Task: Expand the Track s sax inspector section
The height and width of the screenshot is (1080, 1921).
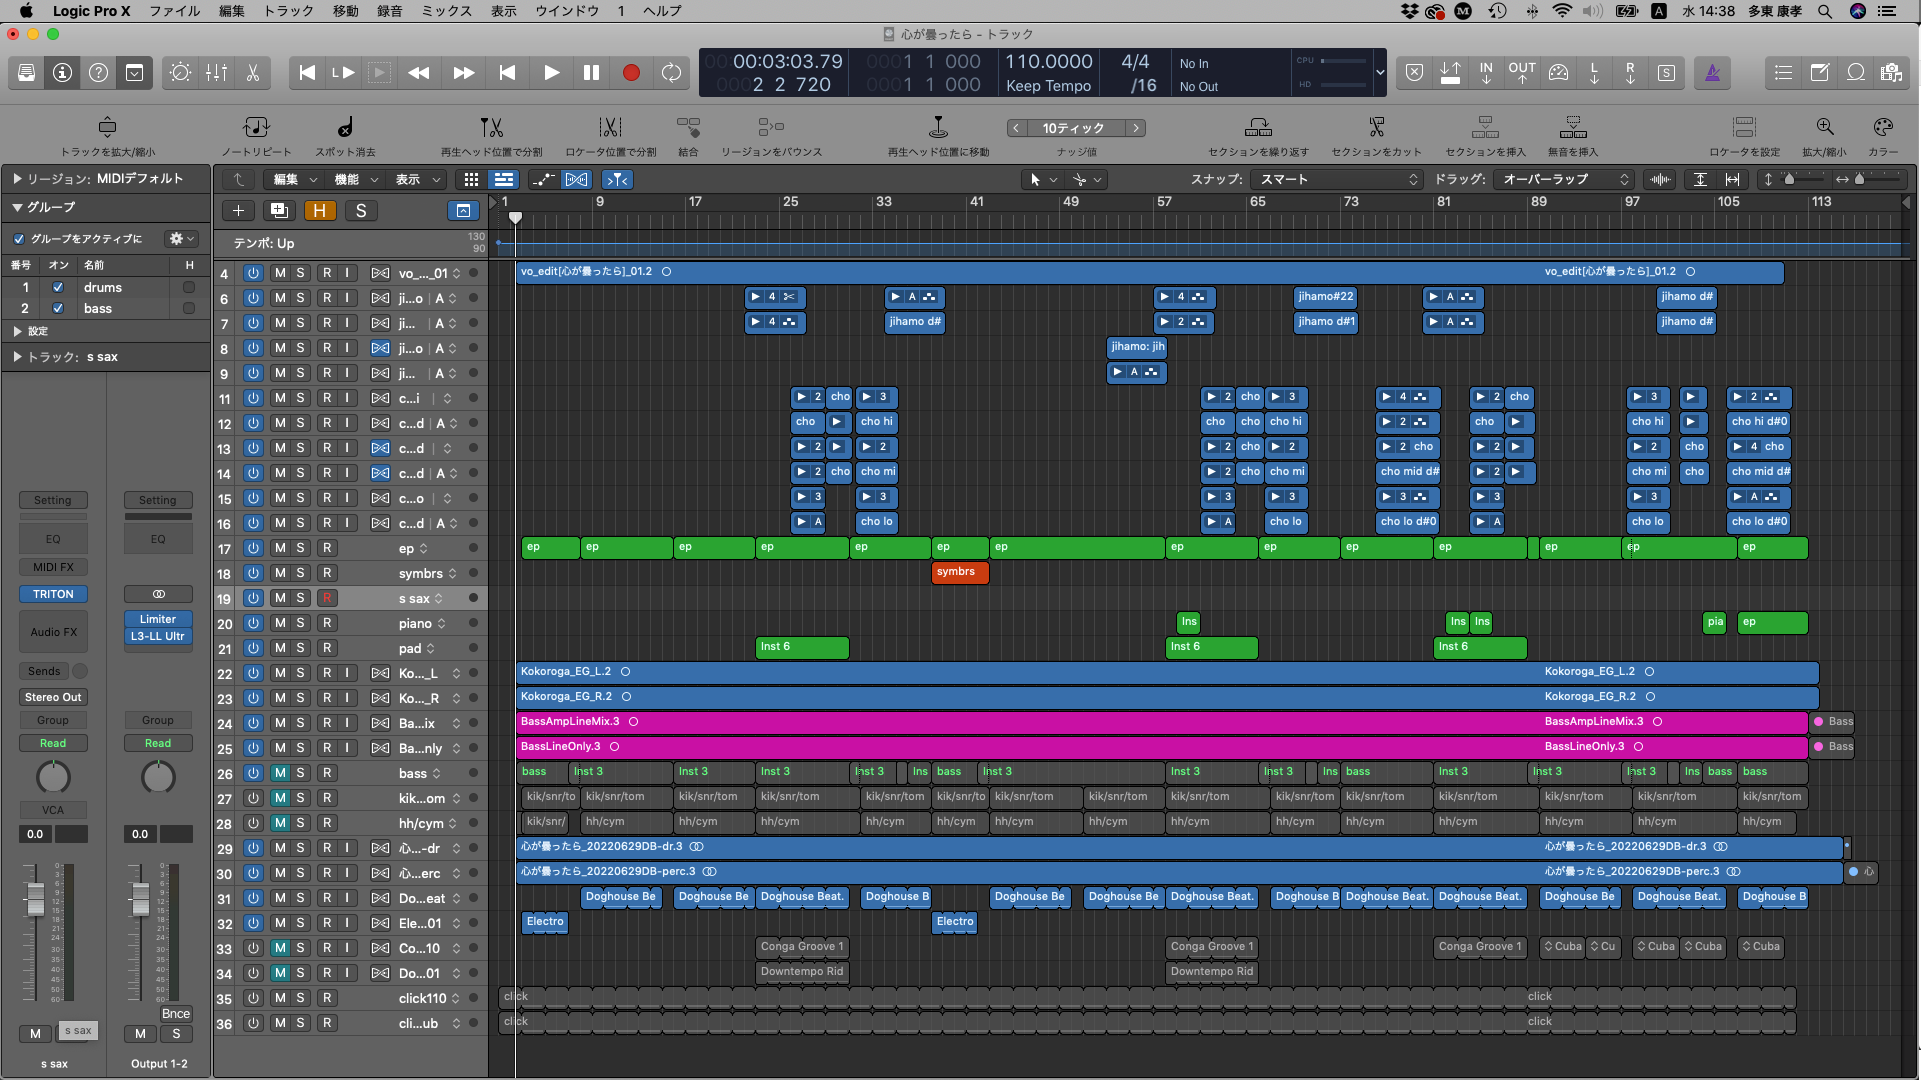Action: point(17,357)
